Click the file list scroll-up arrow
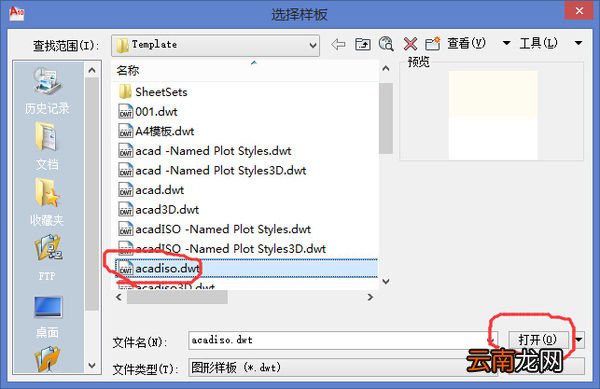Viewport: 600px width, 389px height. 386,68
